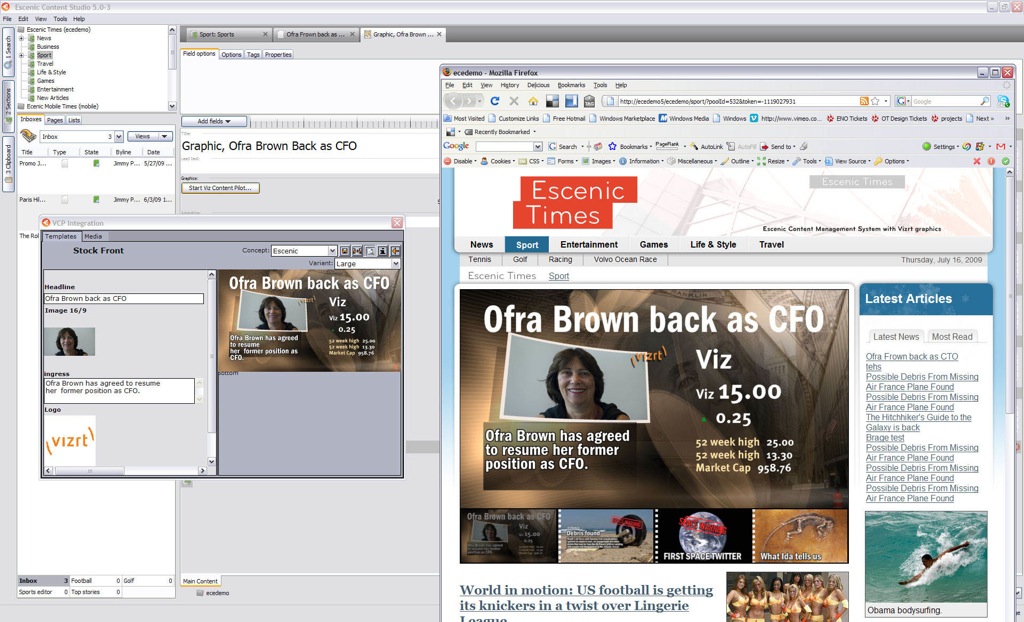Viewport: 1024px width, 622px height.
Task: Open the Recently Bookmarked dropdown
Action: pos(500,132)
